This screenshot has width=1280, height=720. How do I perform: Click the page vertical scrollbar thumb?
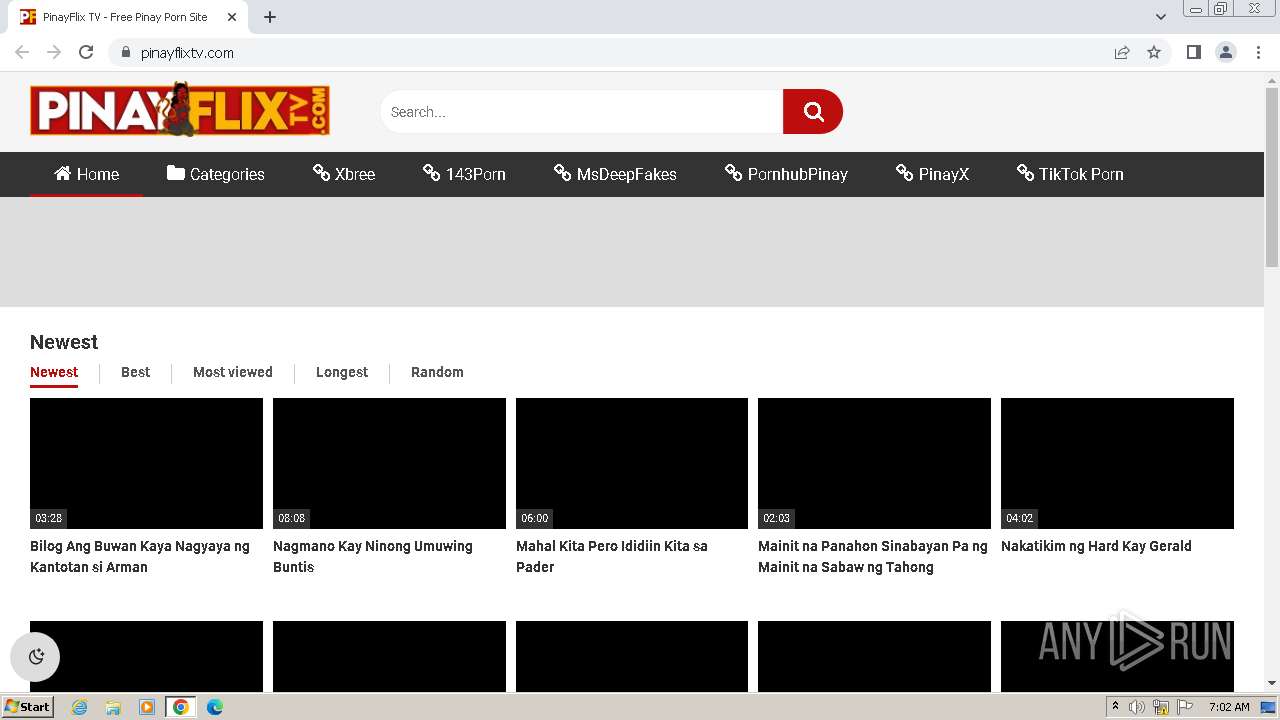pyautogui.click(x=1272, y=177)
